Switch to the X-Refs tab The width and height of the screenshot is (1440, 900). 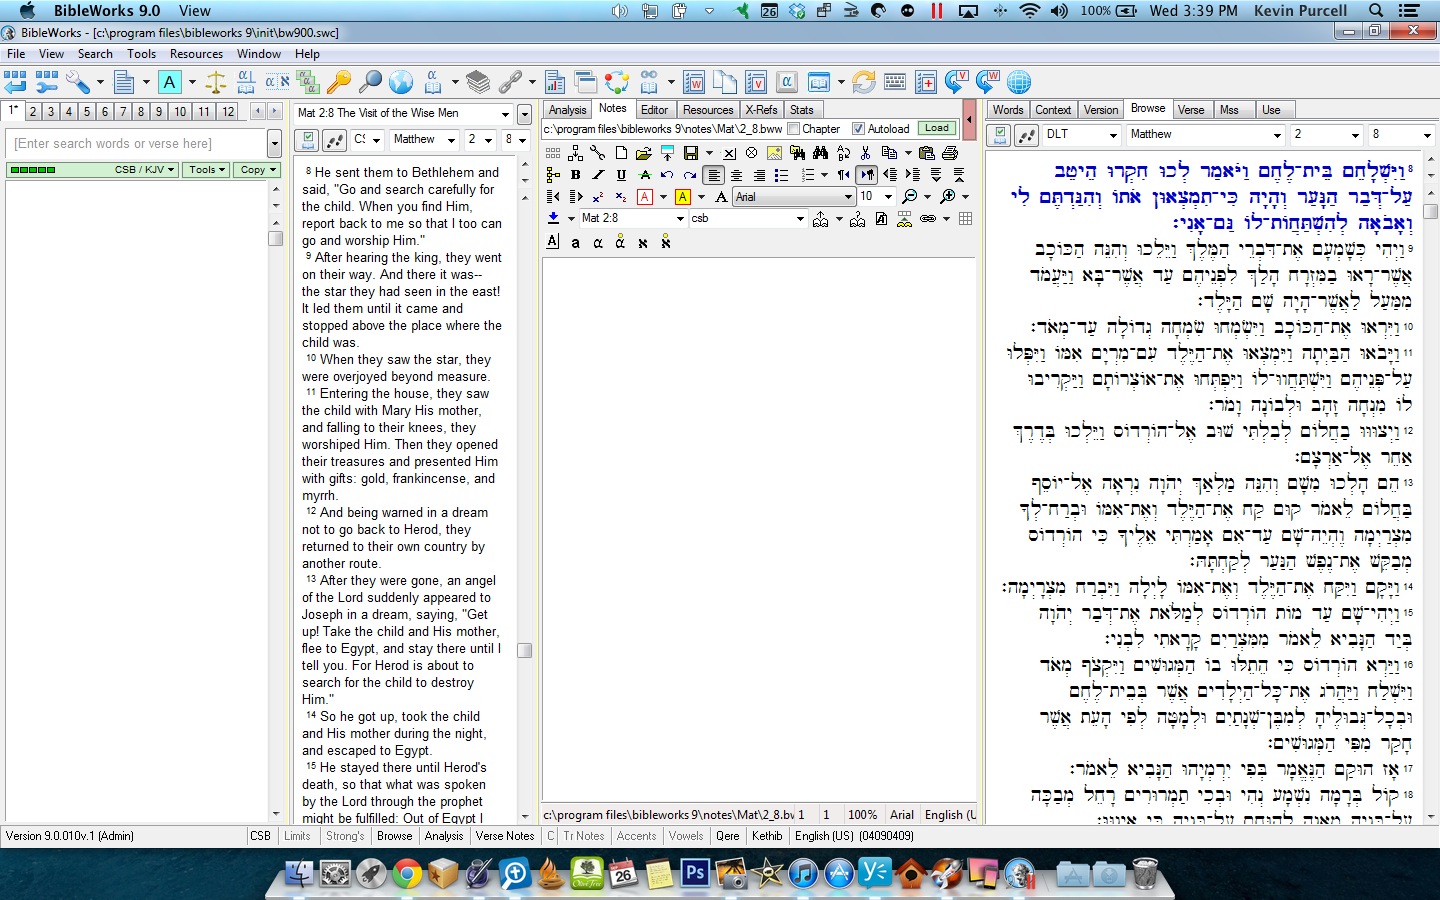(x=761, y=110)
